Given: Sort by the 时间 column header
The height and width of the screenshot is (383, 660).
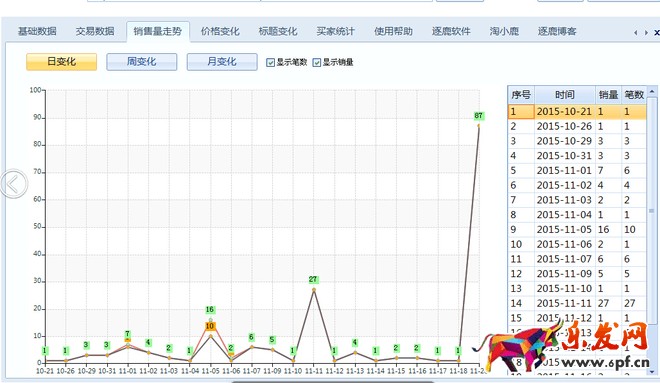Looking at the screenshot, I should [565, 95].
